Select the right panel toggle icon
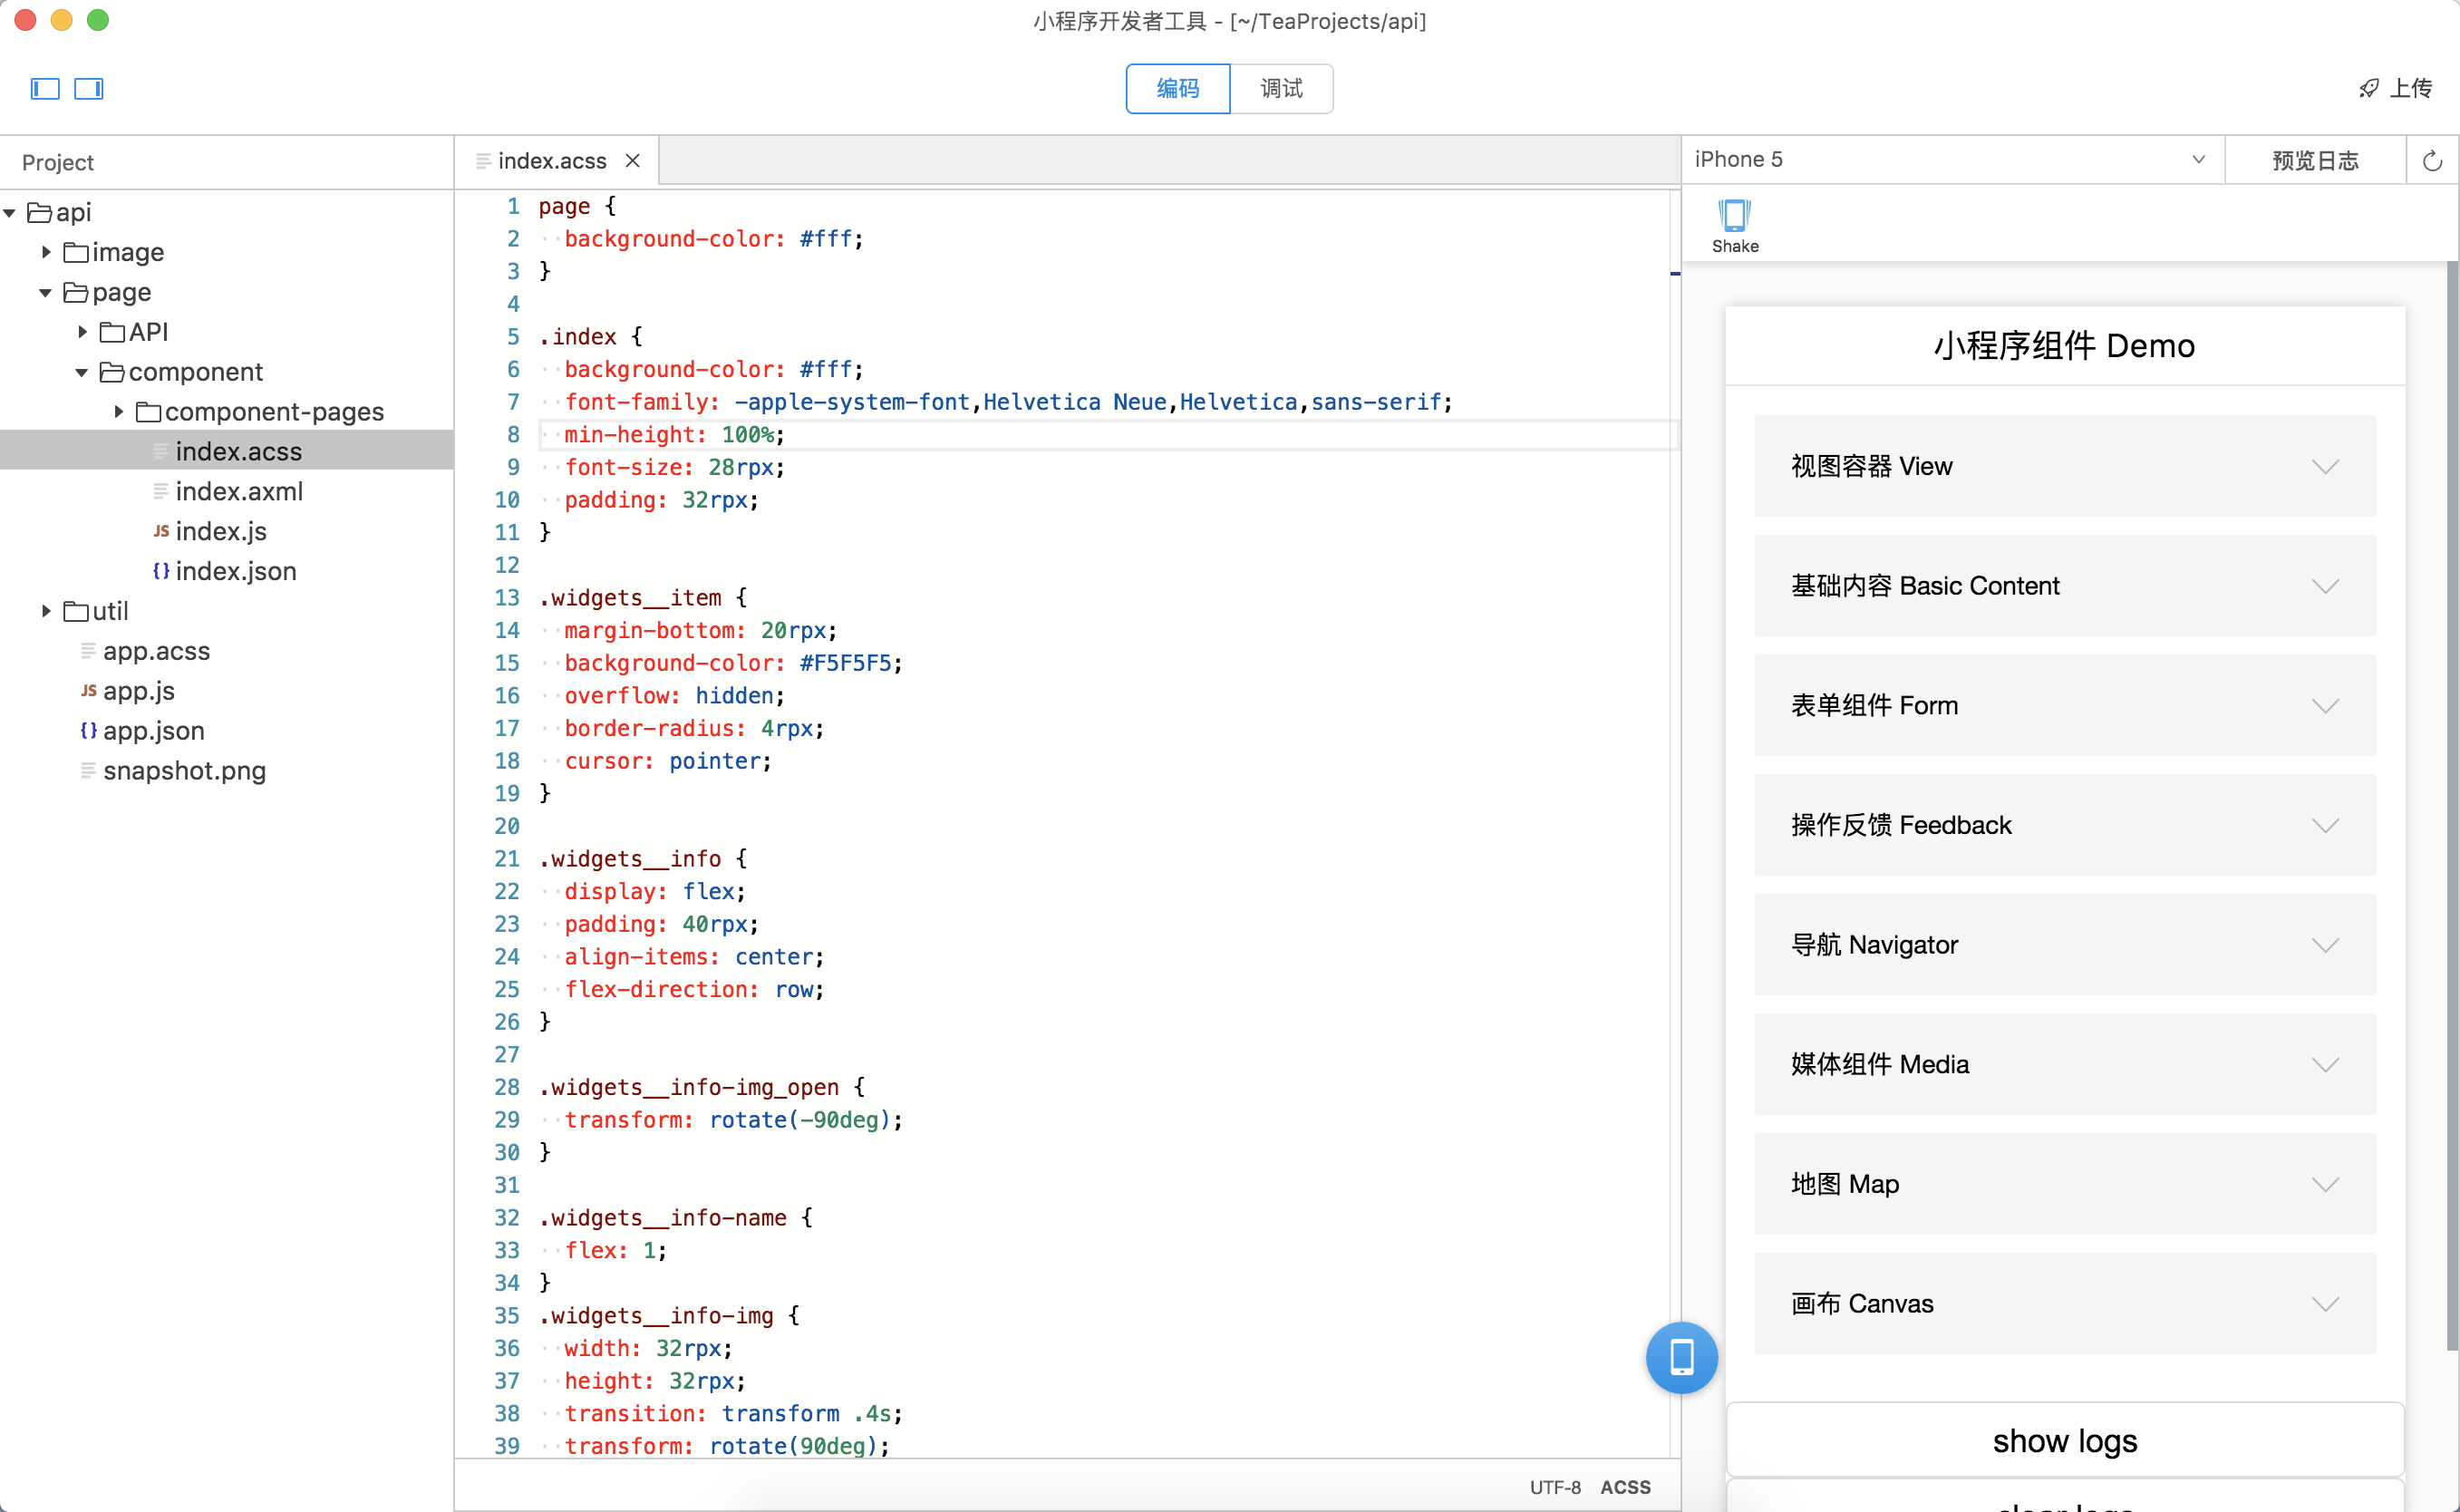This screenshot has width=2460, height=1512. (88, 88)
